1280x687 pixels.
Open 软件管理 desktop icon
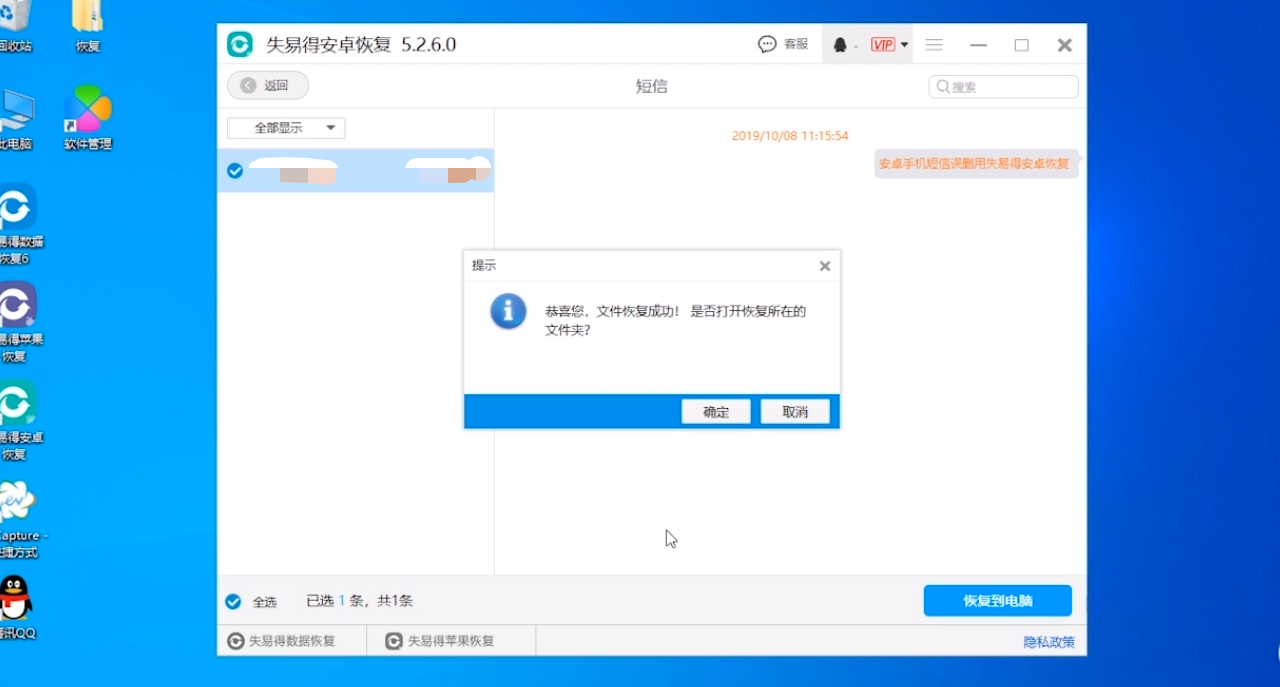click(x=88, y=118)
